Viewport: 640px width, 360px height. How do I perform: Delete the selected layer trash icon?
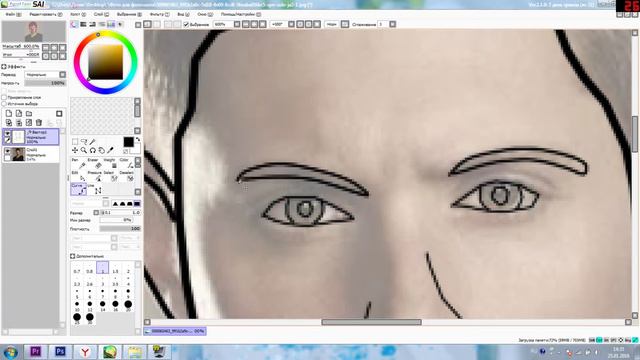coord(39,122)
